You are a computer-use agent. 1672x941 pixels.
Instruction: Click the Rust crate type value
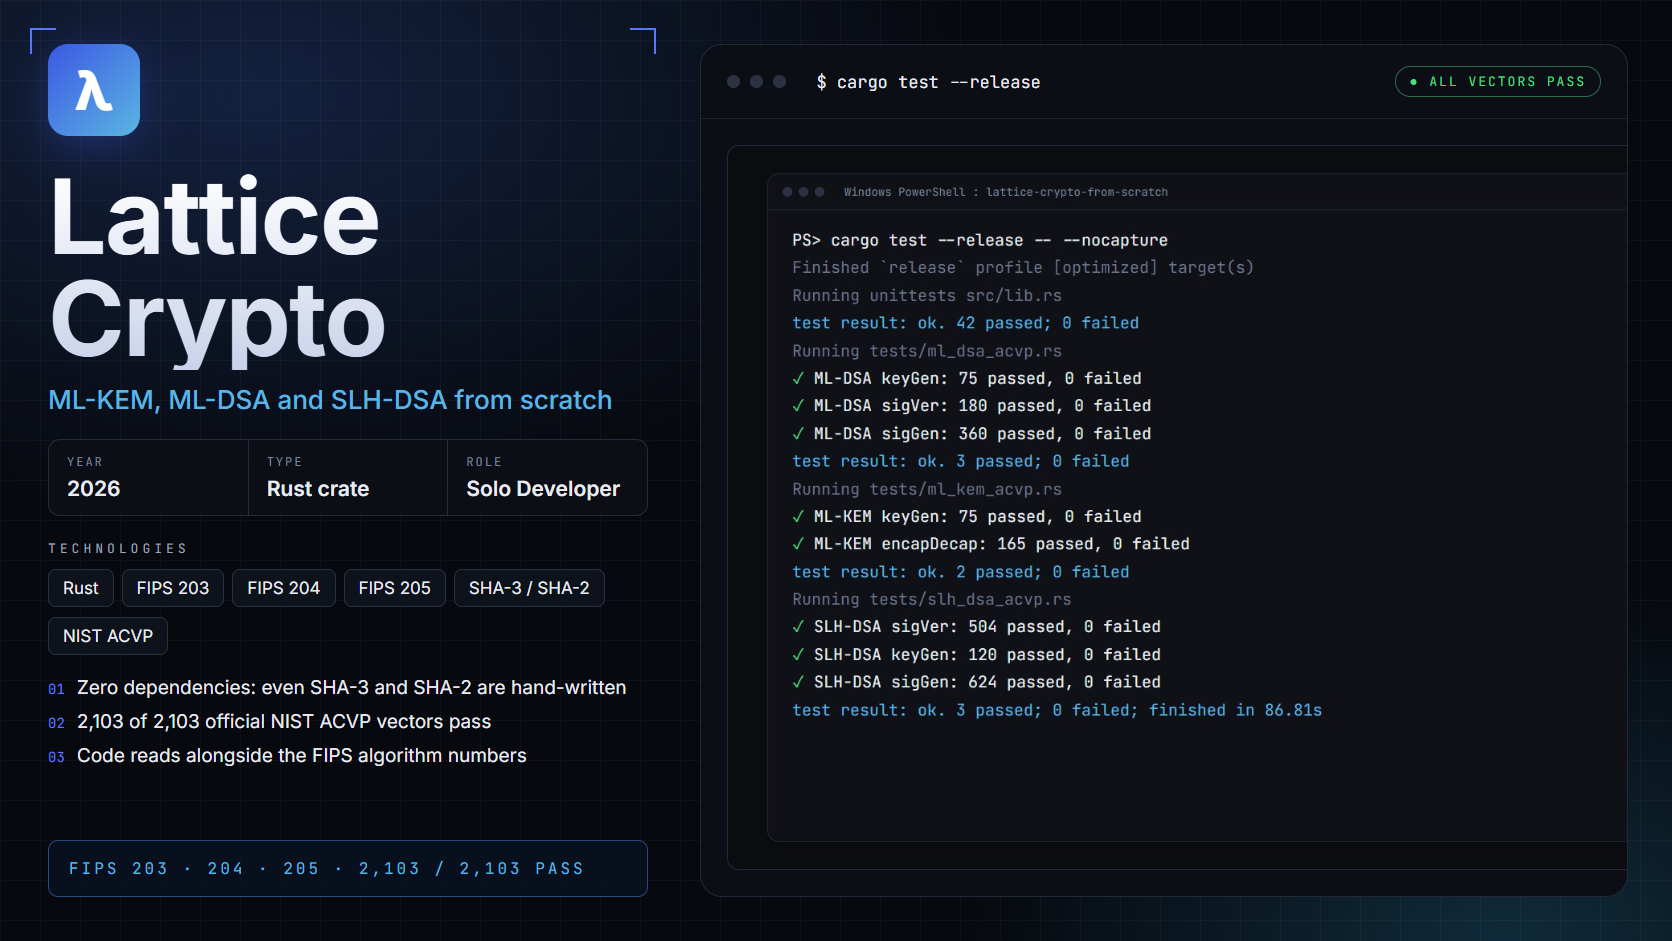coord(318,489)
